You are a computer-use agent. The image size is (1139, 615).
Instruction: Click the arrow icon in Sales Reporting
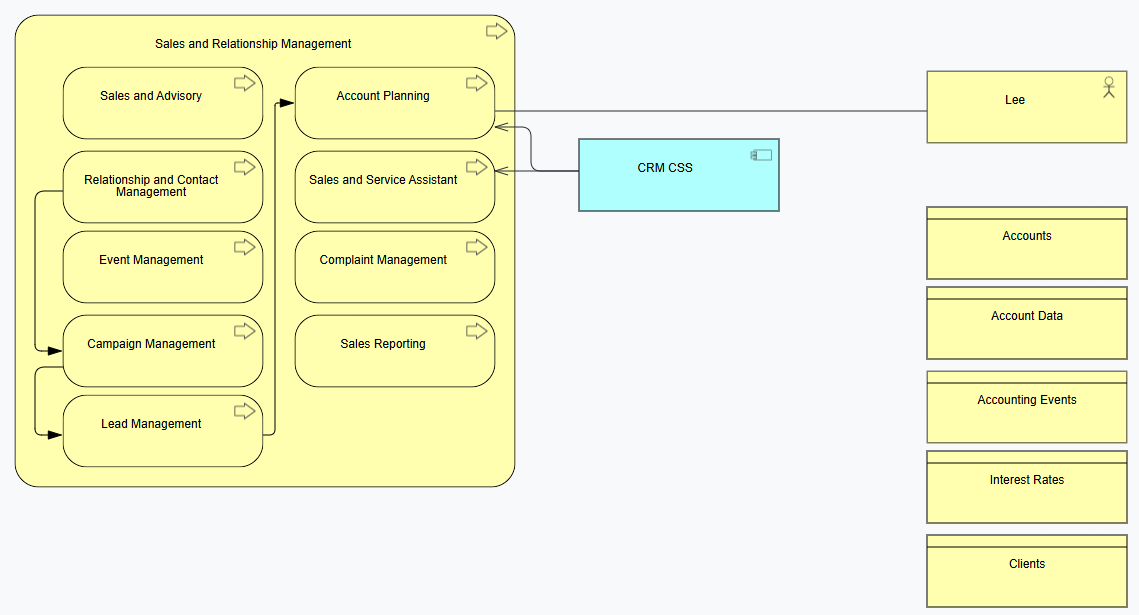(477, 331)
